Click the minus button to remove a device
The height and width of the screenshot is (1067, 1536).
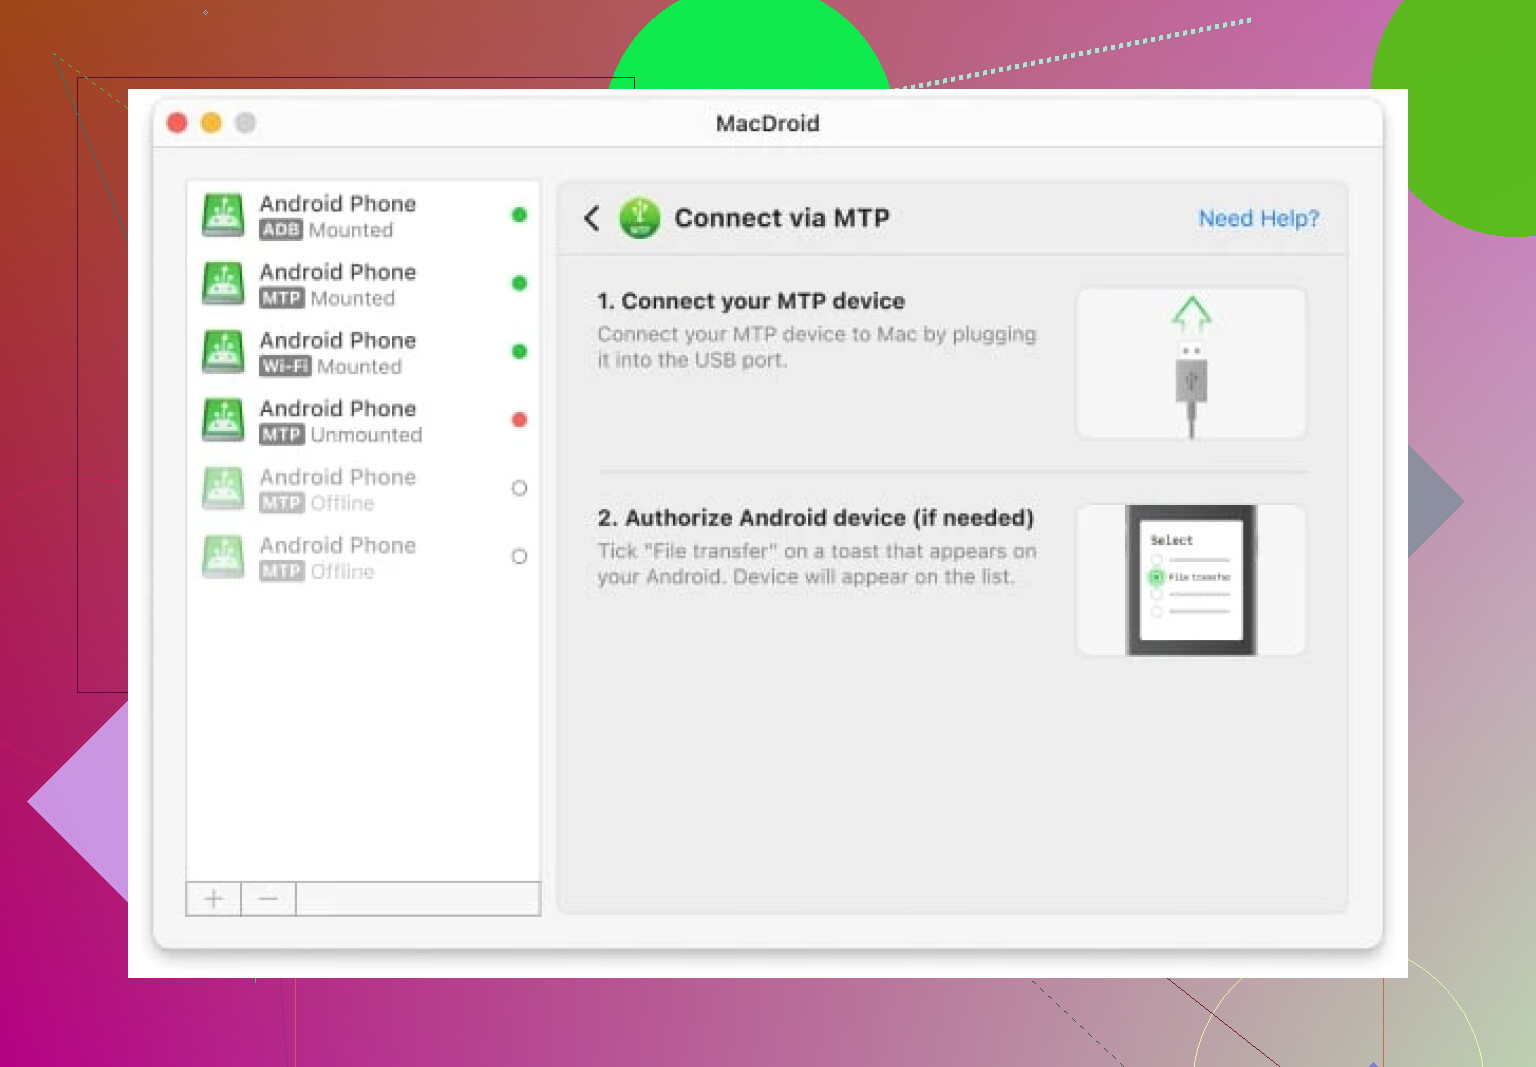tap(268, 899)
